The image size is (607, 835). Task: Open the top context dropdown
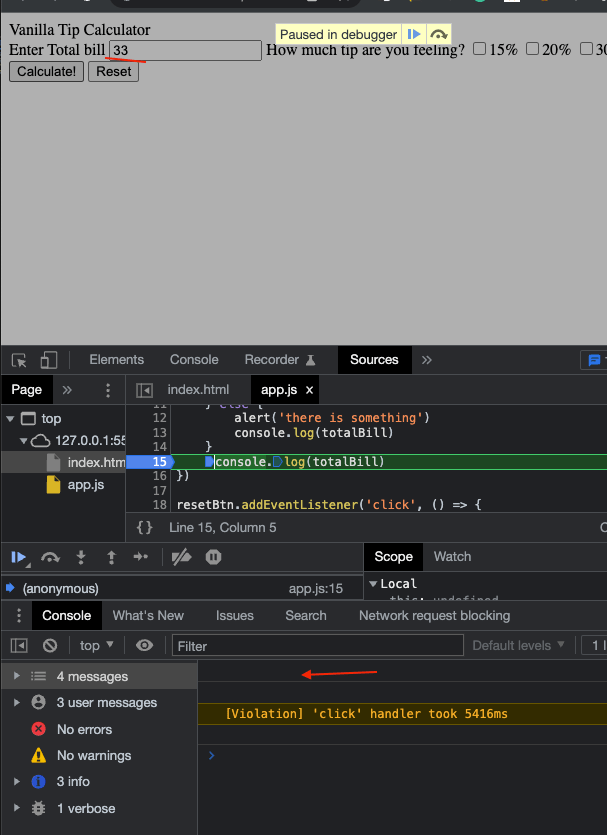click(x=97, y=646)
